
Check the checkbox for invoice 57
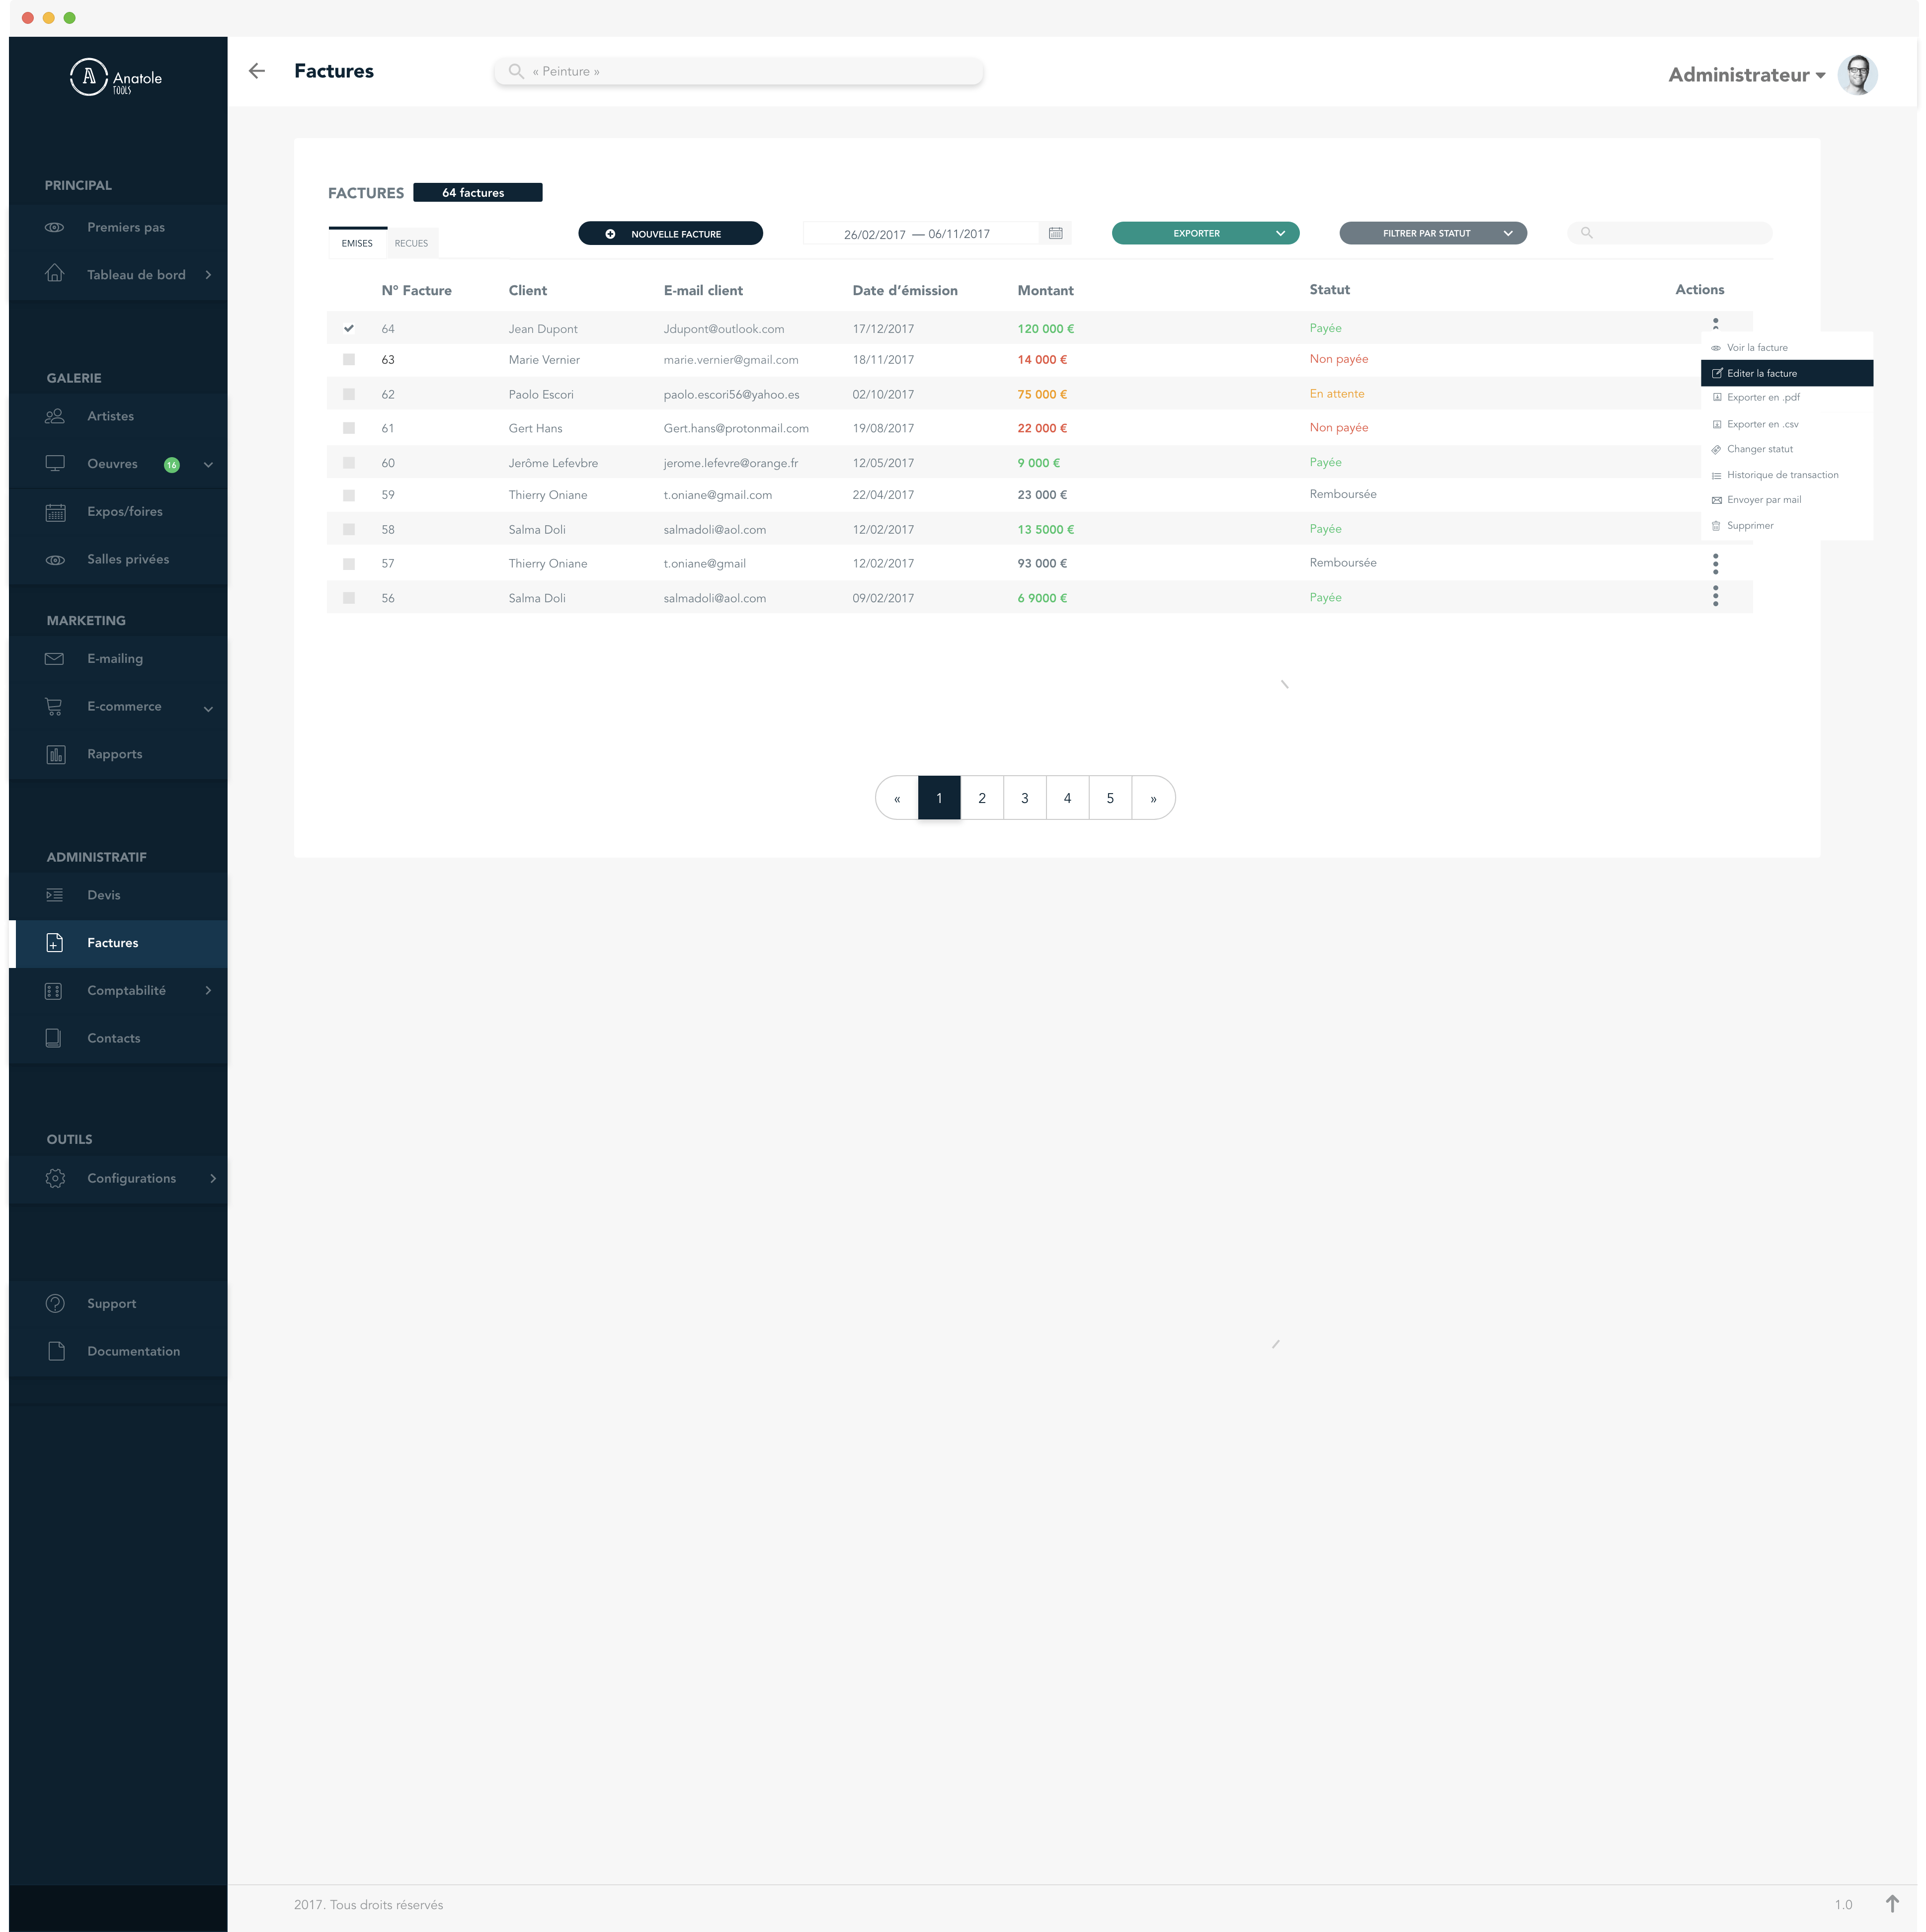tap(349, 564)
